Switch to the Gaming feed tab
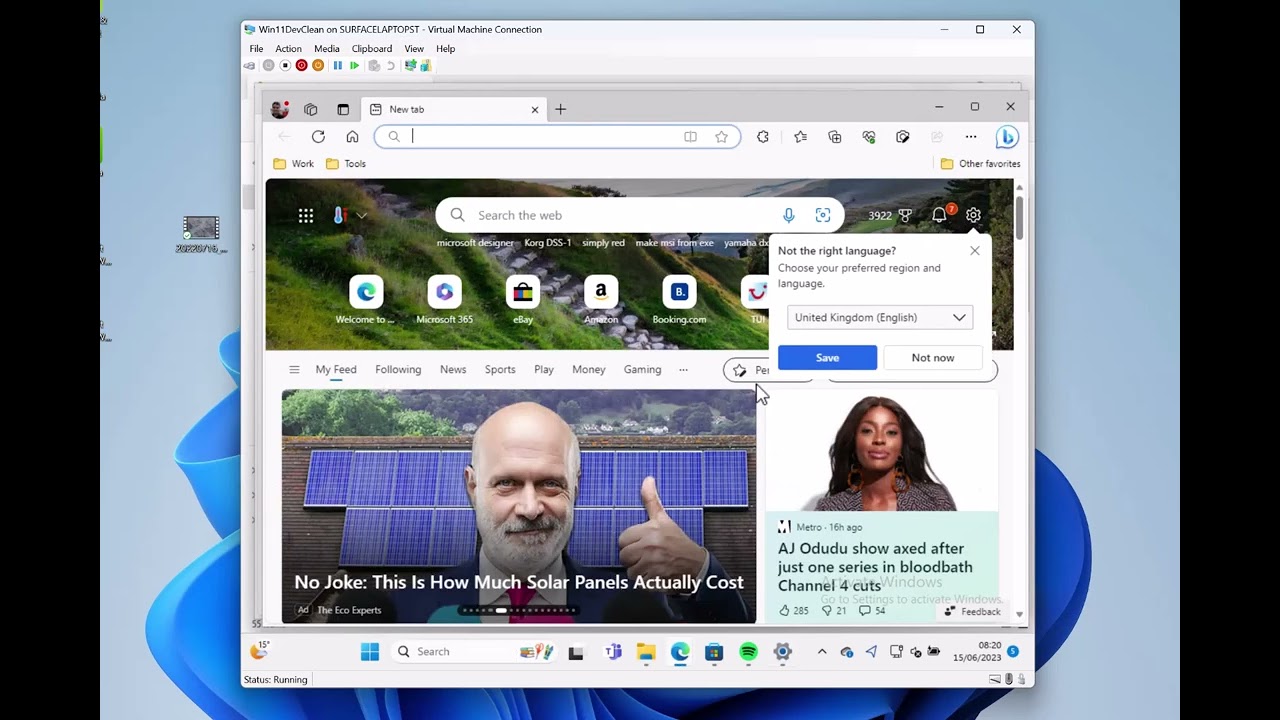1280x720 pixels. 642,370
